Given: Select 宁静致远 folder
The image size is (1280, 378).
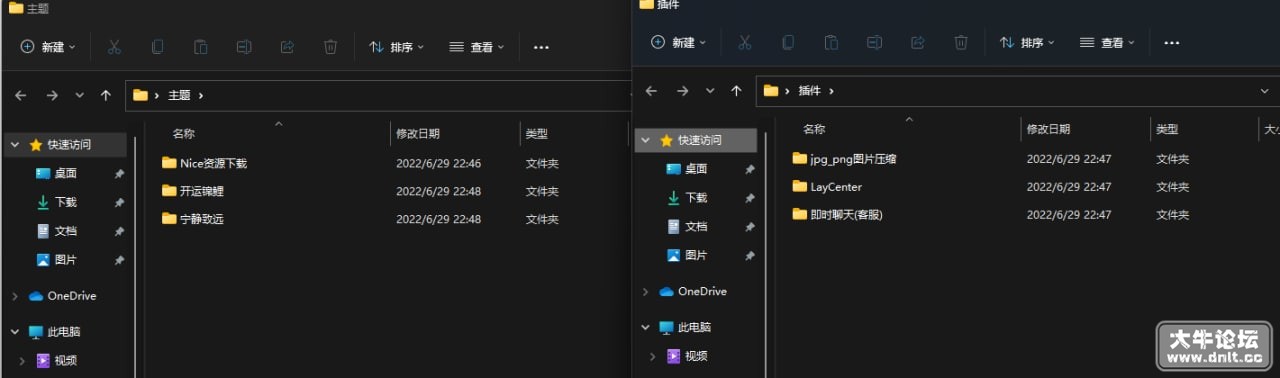Looking at the screenshot, I should click(193, 219).
